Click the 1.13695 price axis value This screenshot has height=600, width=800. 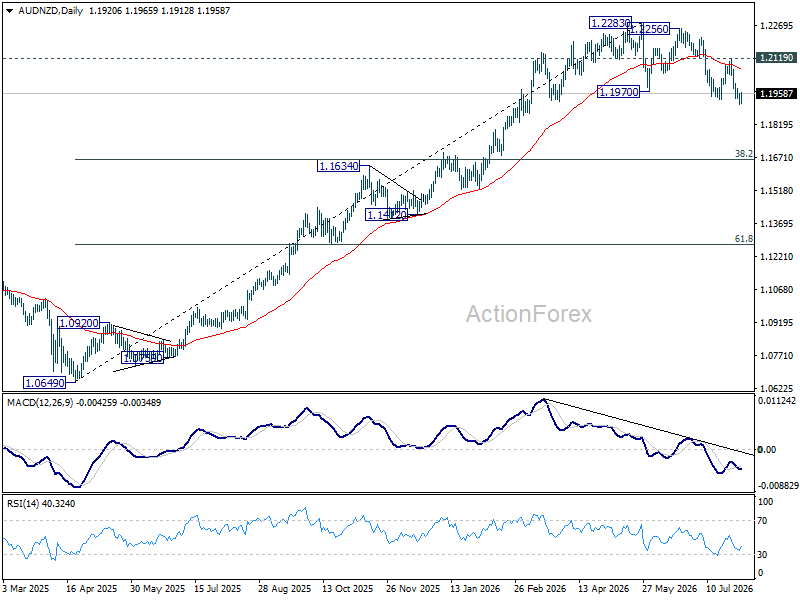pyautogui.click(x=777, y=223)
